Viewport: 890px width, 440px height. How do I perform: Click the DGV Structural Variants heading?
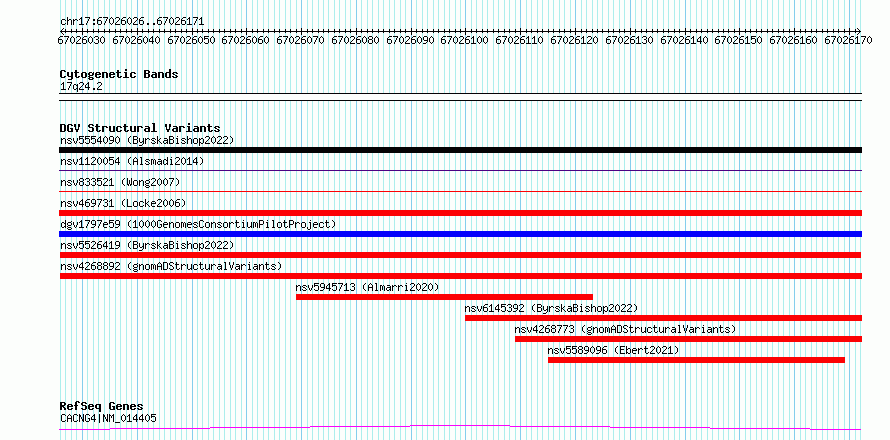pos(140,128)
